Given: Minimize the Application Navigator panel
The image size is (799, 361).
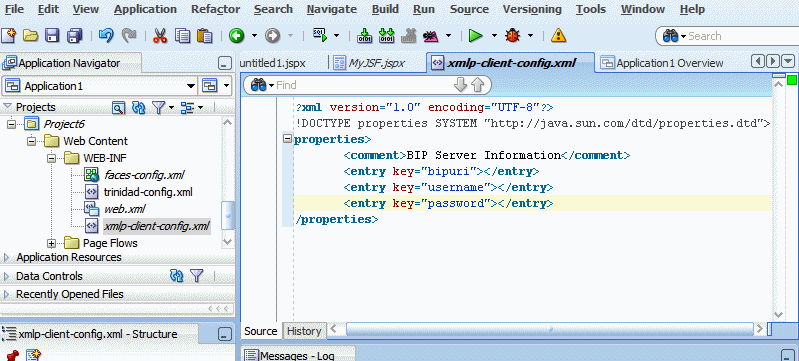Looking at the screenshot, I should [225, 64].
